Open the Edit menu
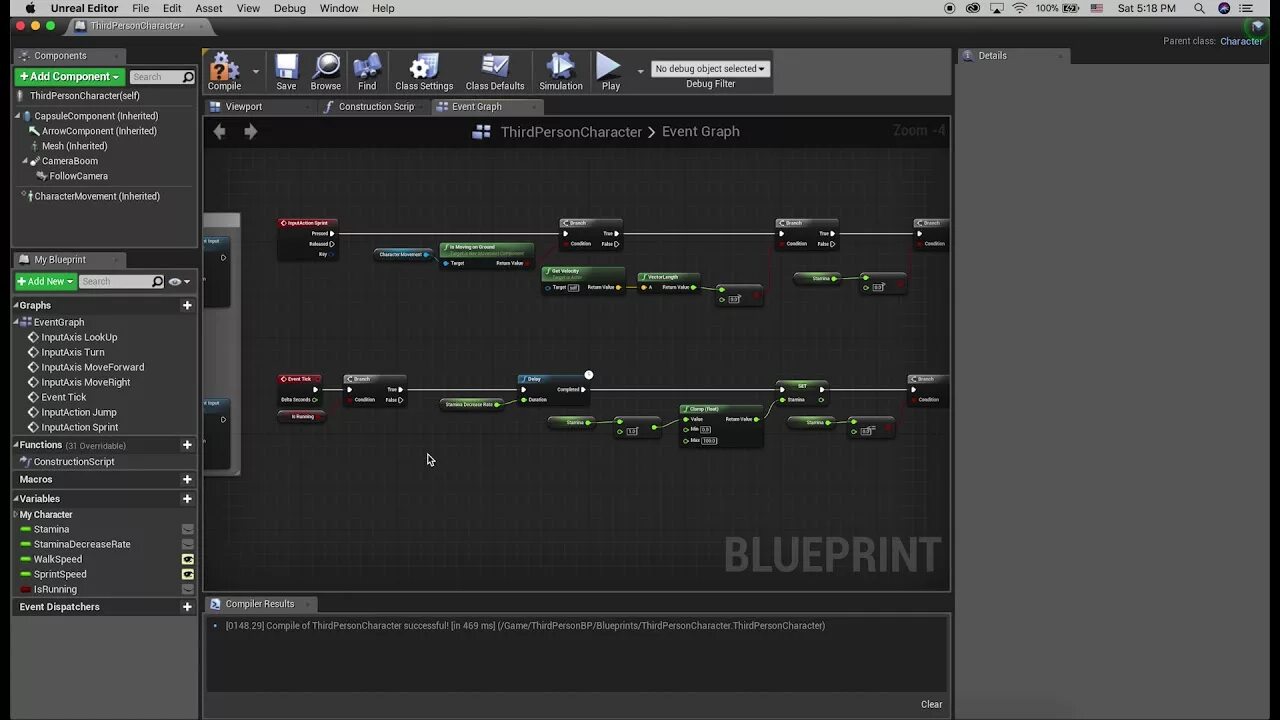This screenshot has height=720, width=1280. 173,8
